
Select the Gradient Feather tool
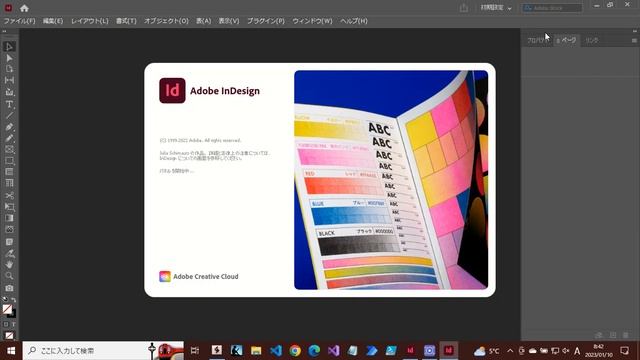click(x=9, y=229)
